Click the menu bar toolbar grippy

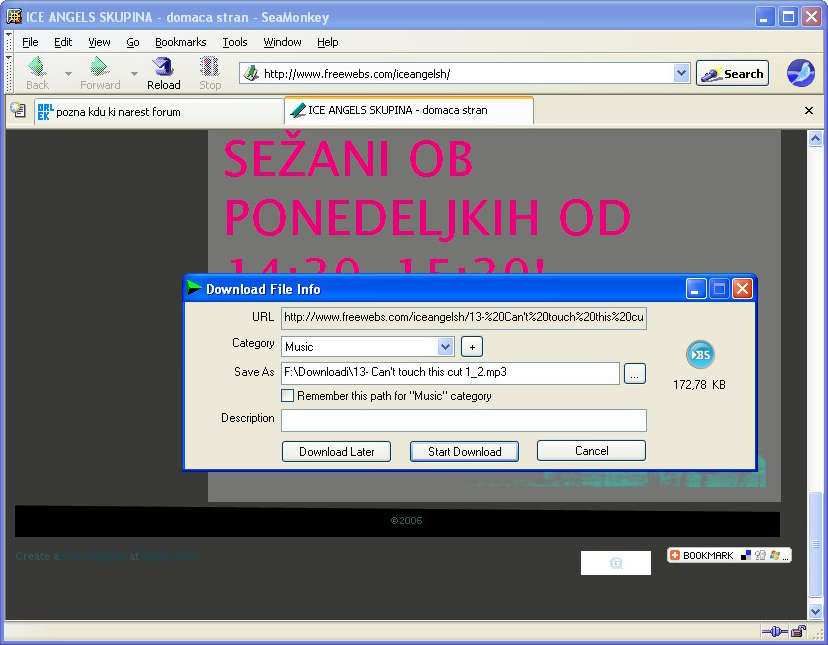pyautogui.click(x=8, y=41)
